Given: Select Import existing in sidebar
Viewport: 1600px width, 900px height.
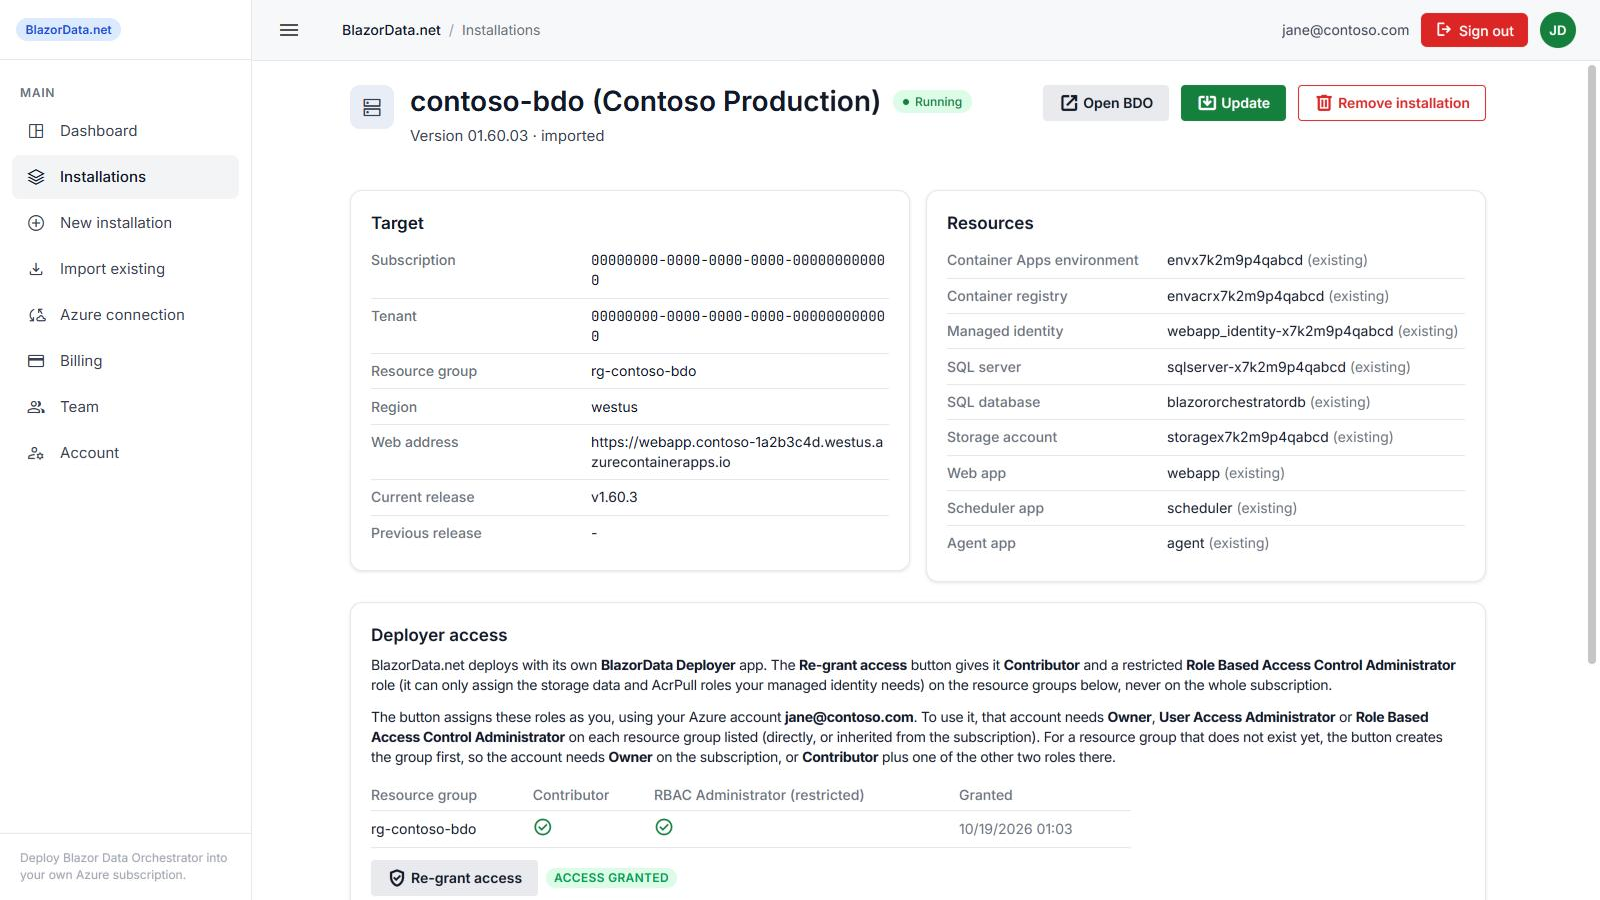Looking at the screenshot, I should pos(125,269).
